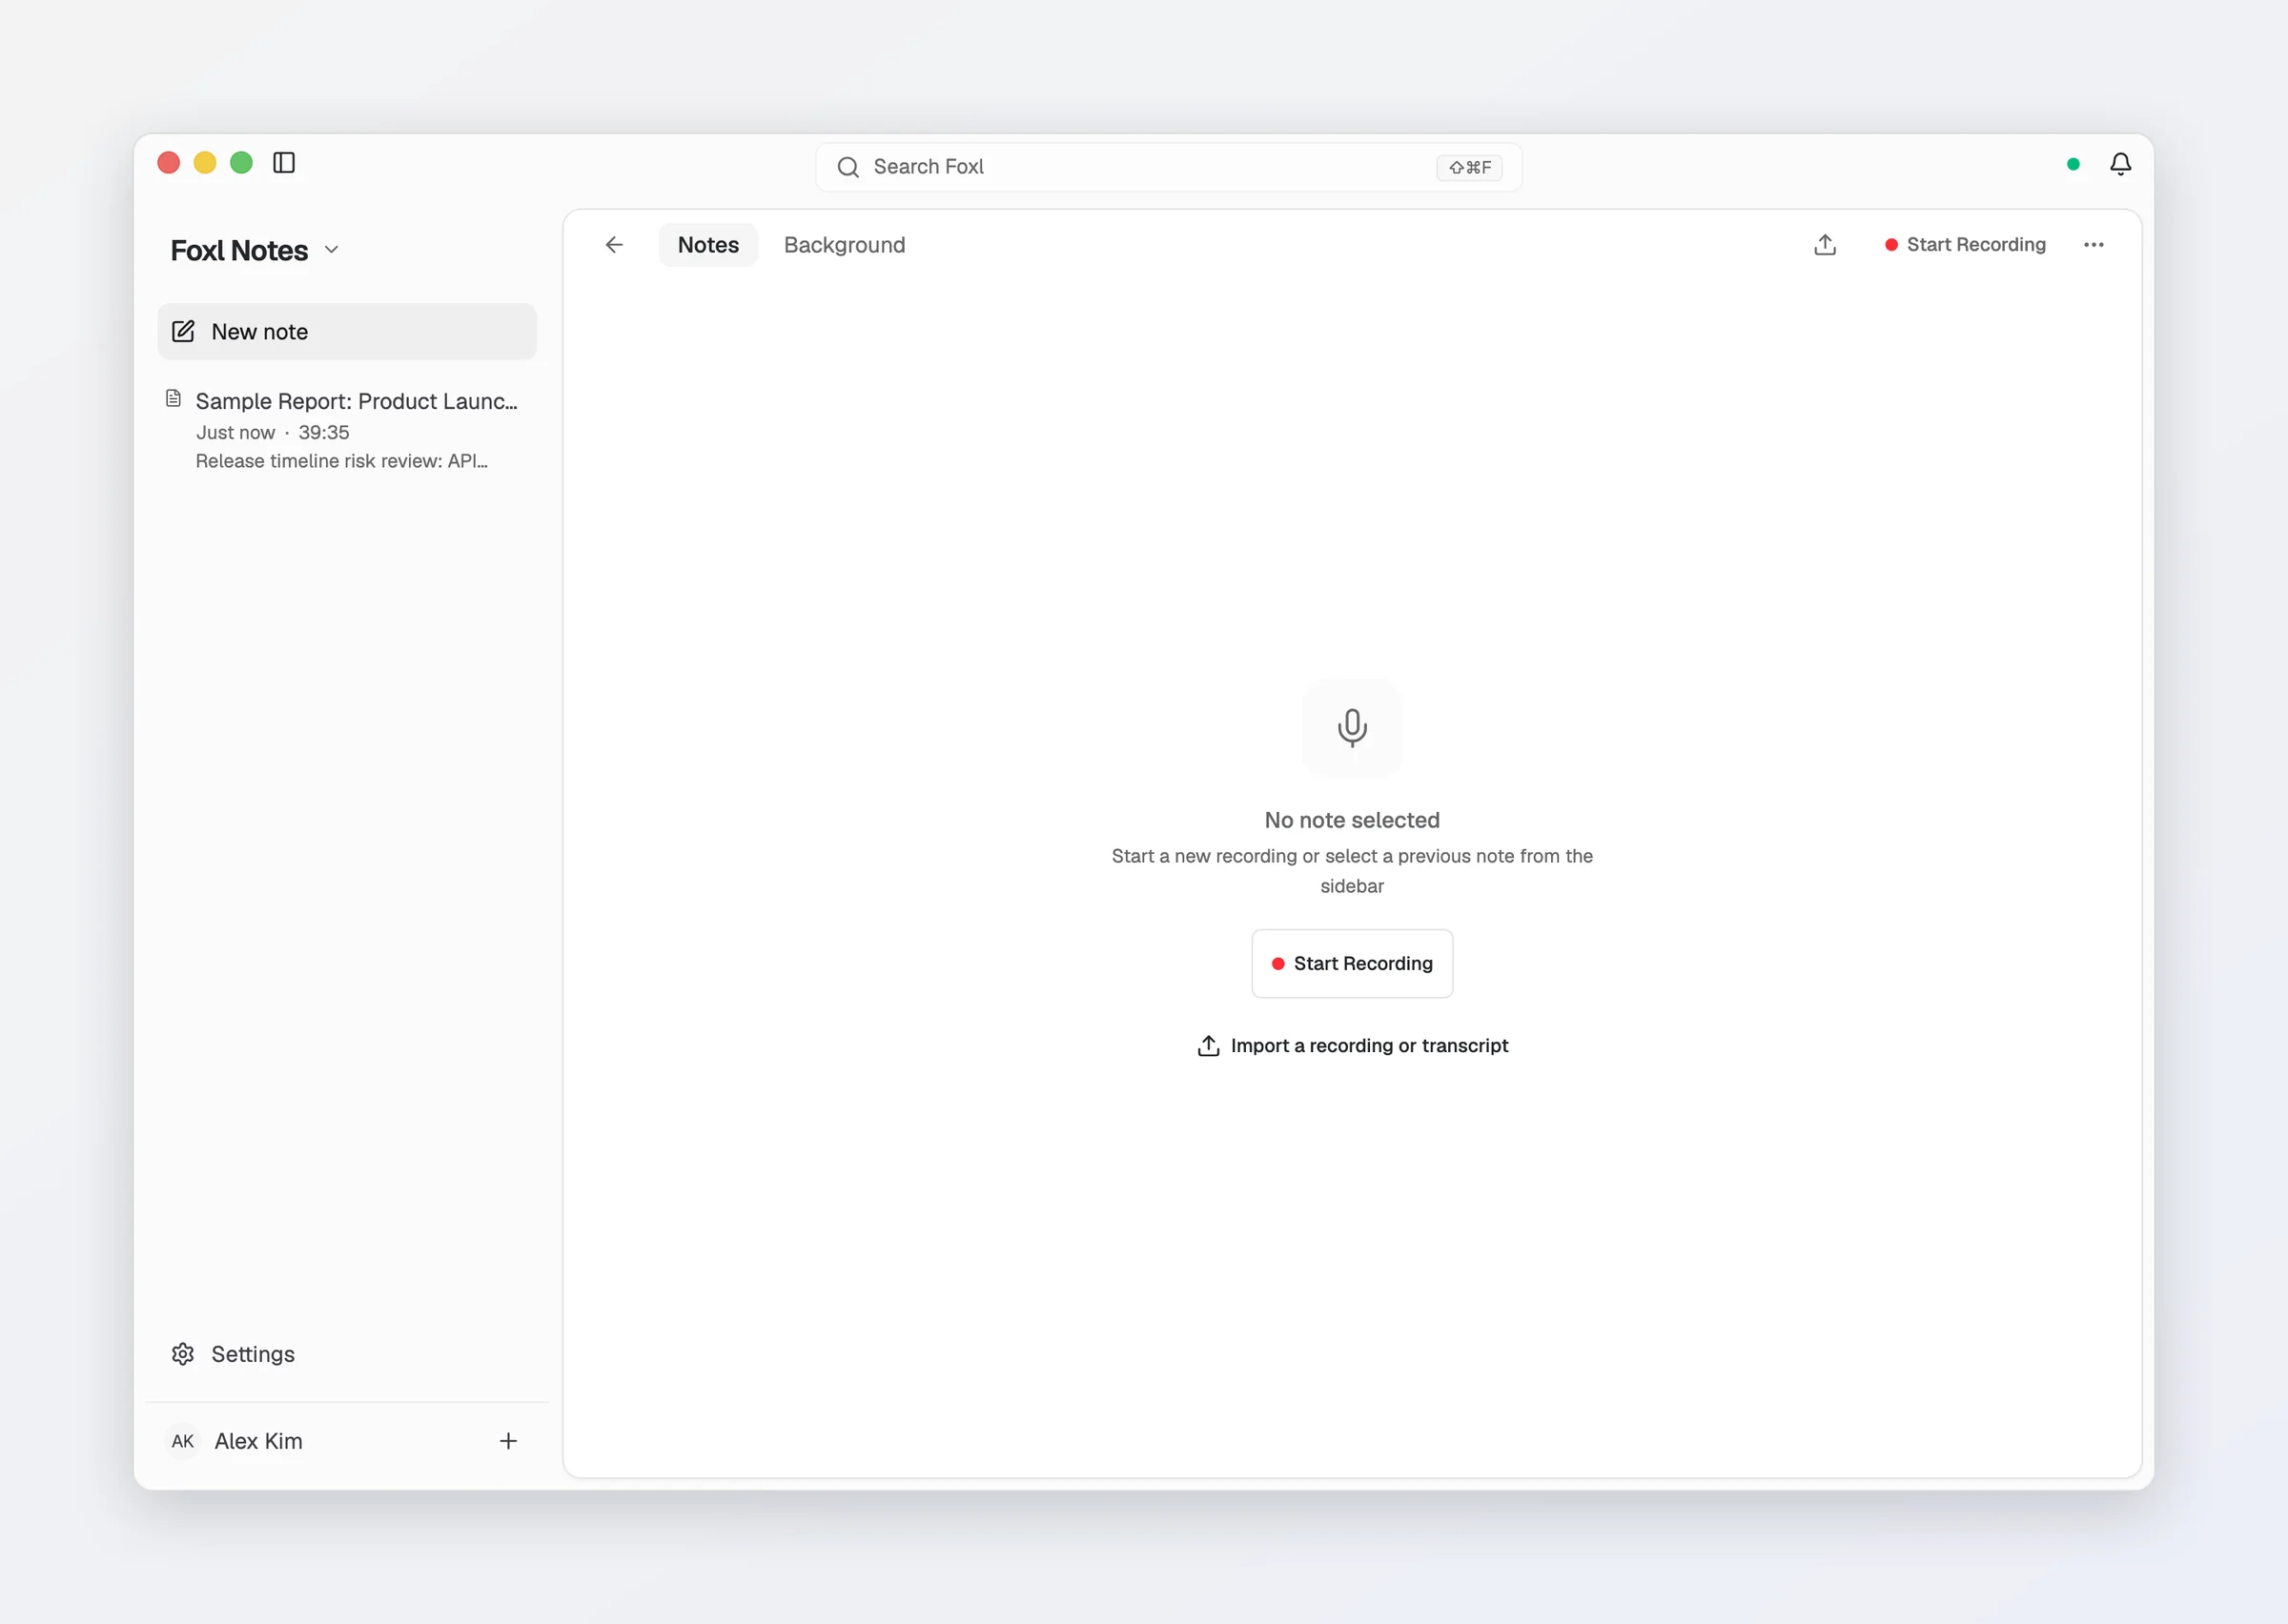Open notifications bell

click(2120, 164)
